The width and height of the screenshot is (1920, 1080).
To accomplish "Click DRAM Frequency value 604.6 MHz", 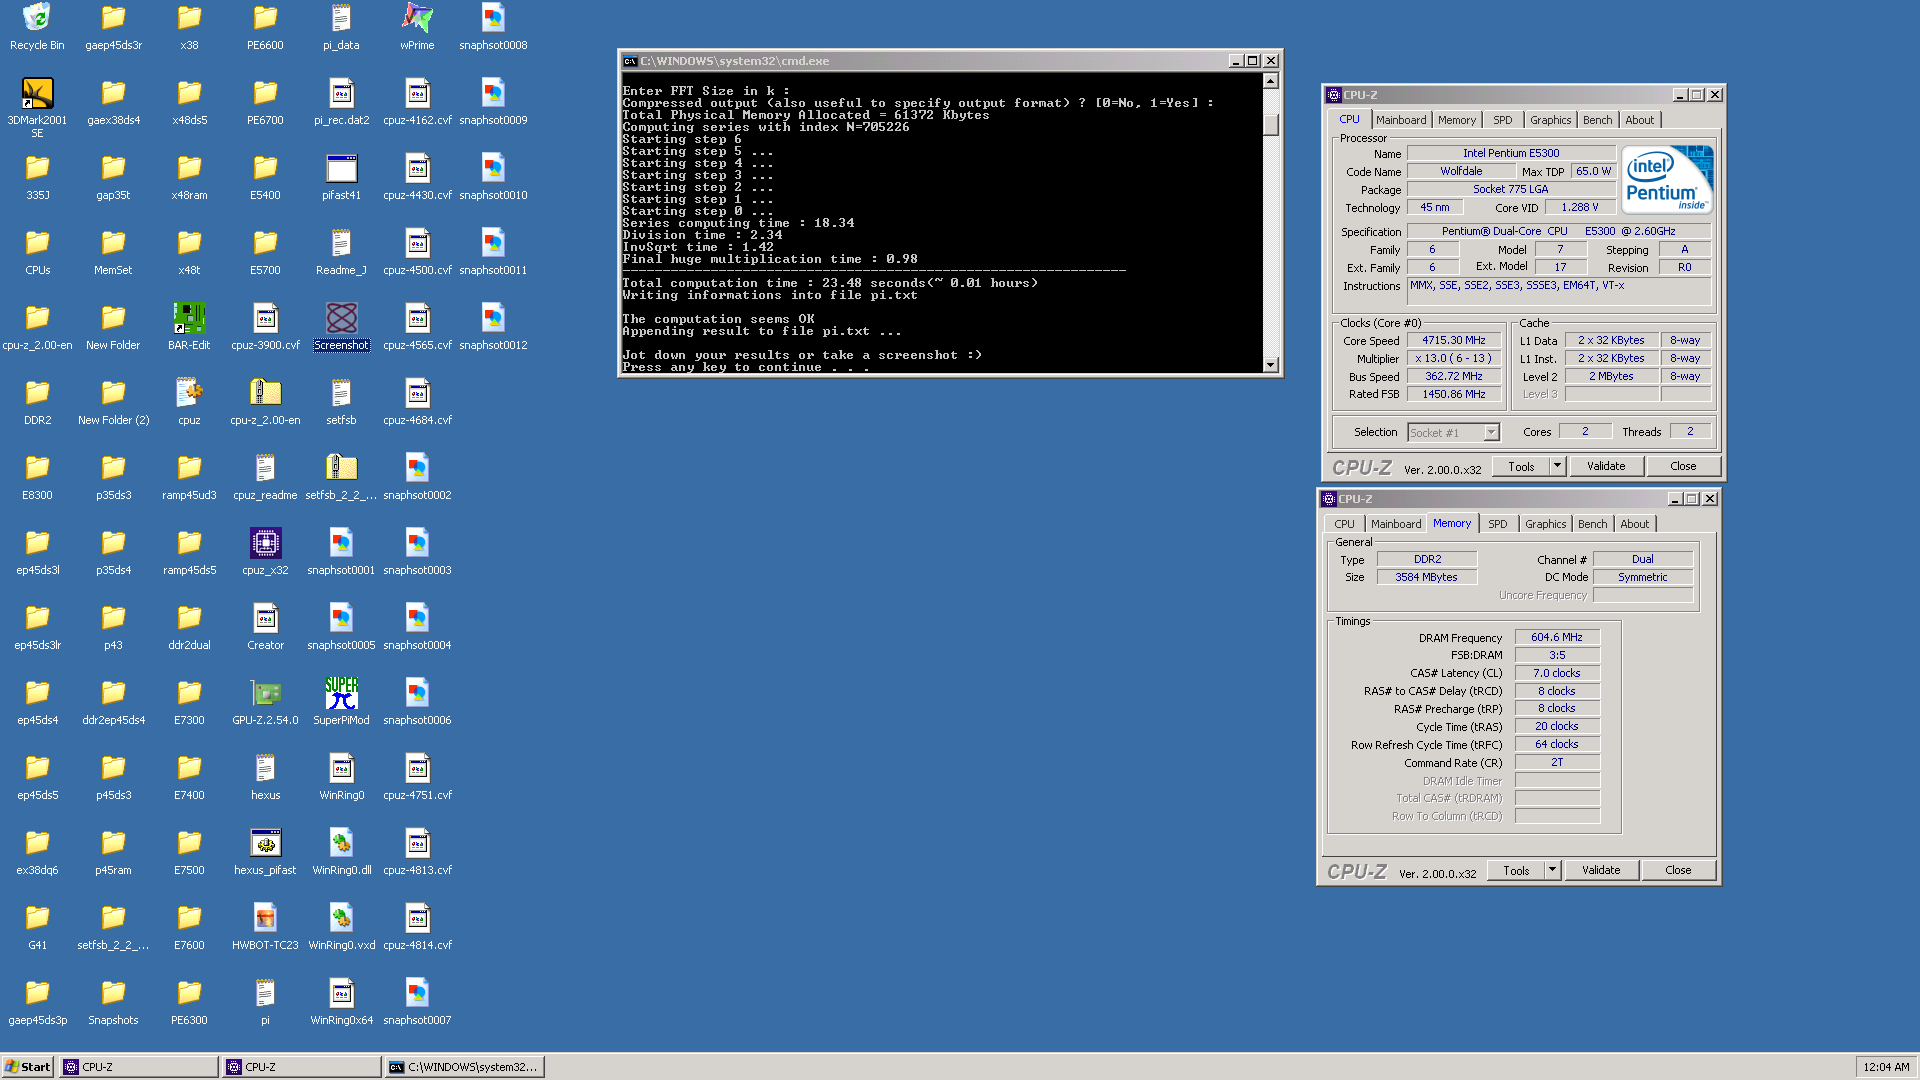I will coord(1557,637).
